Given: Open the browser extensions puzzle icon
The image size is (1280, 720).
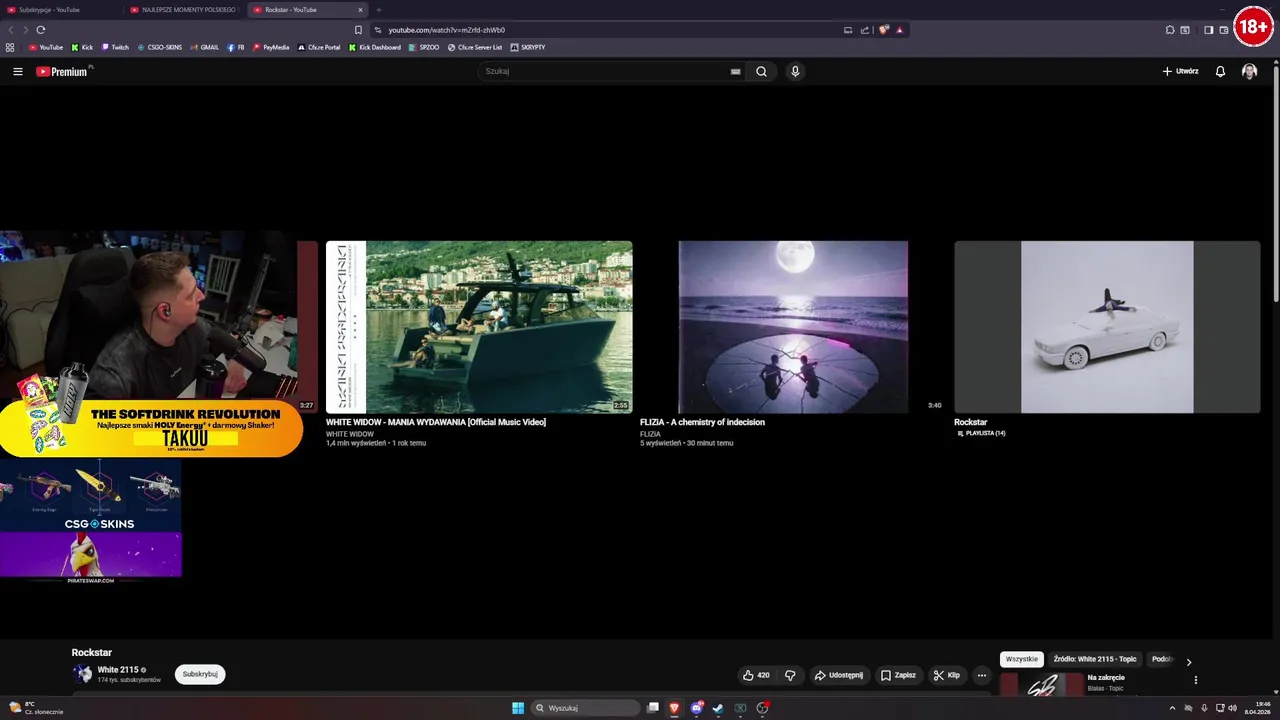Looking at the screenshot, I should point(1170,30).
